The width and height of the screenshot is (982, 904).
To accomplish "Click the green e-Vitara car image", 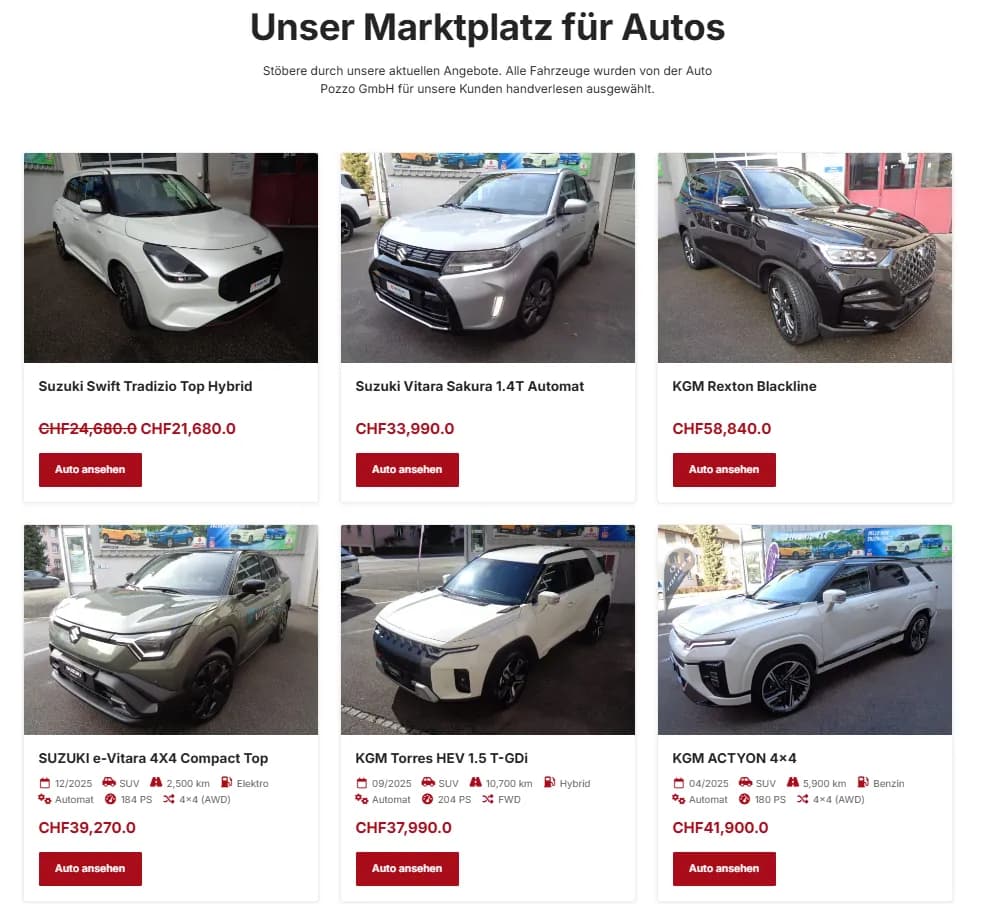I will click(171, 630).
